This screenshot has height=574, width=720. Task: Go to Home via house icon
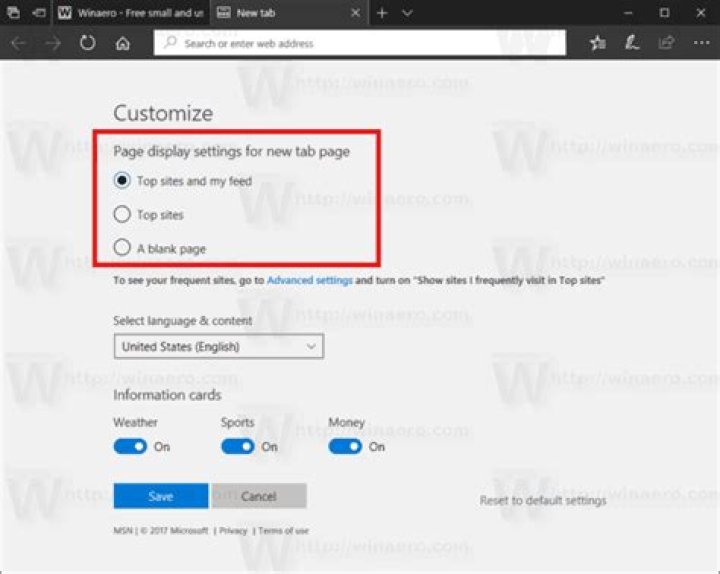pos(123,44)
